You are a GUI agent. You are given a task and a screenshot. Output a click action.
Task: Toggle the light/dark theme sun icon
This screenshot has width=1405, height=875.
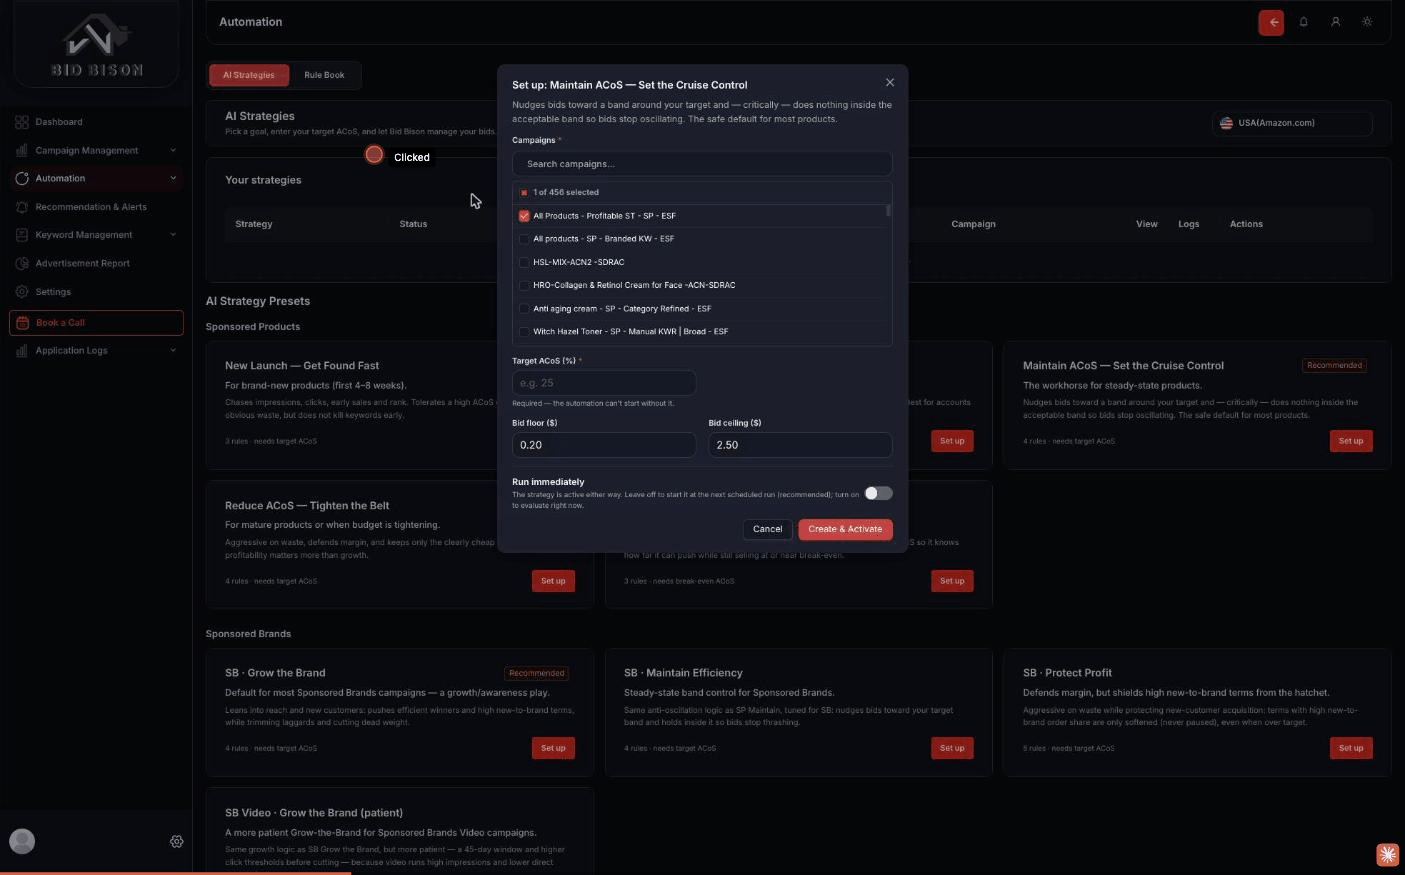coord(1367,22)
